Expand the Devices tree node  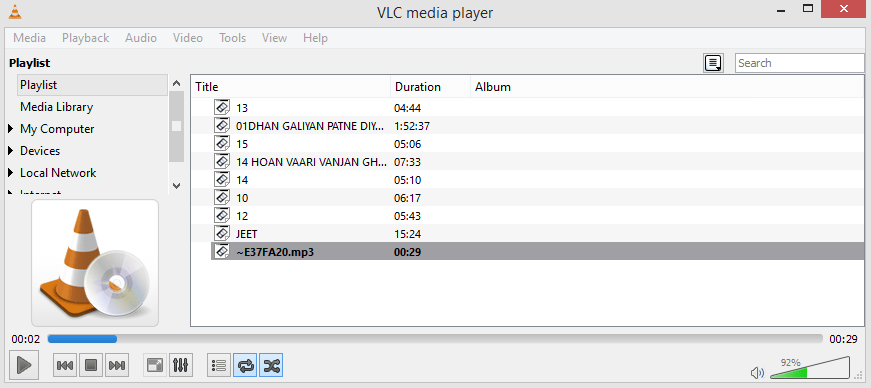coord(11,151)
